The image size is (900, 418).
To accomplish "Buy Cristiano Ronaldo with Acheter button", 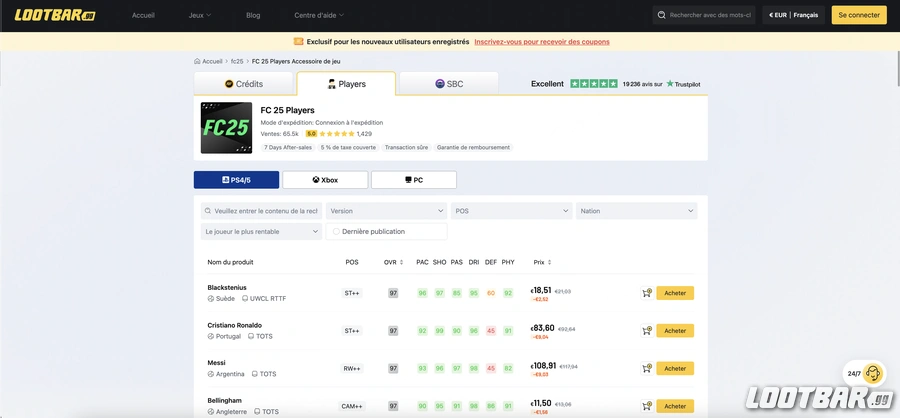I will tap(675, 331).
